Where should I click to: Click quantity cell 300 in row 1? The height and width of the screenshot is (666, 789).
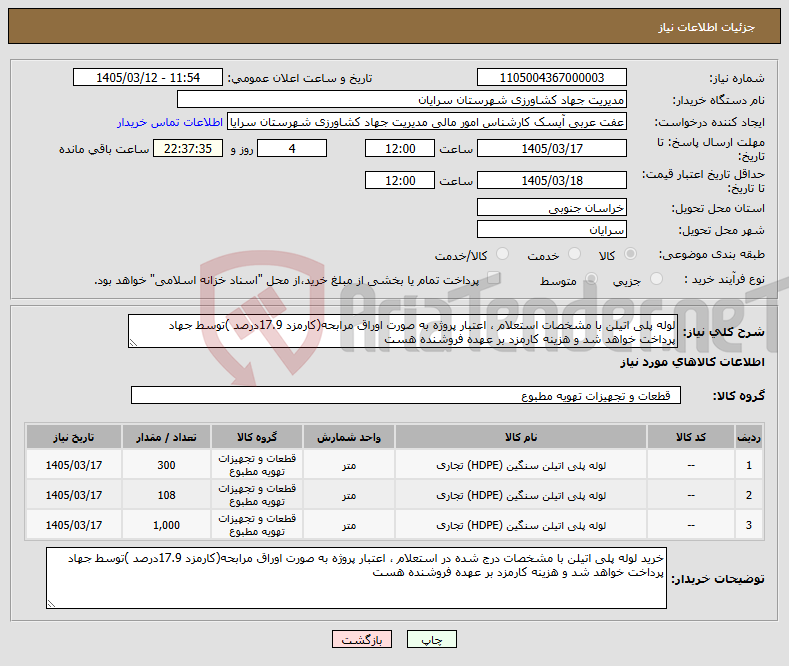click(x=167, y=465)
